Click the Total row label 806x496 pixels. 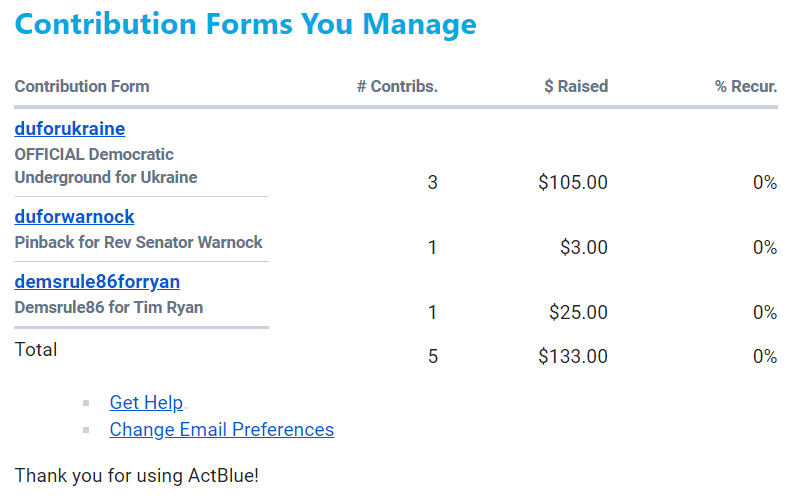coord(36,349)
